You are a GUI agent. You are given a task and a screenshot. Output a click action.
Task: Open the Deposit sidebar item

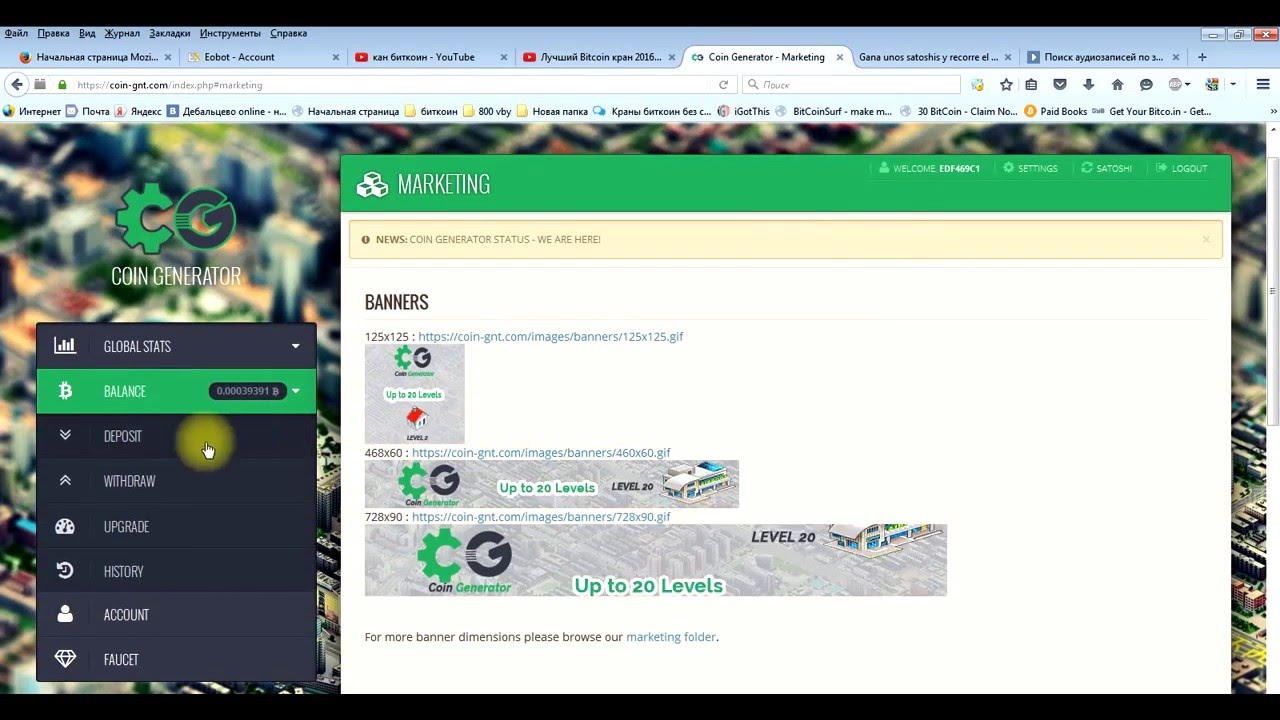[x=176, y=436]
